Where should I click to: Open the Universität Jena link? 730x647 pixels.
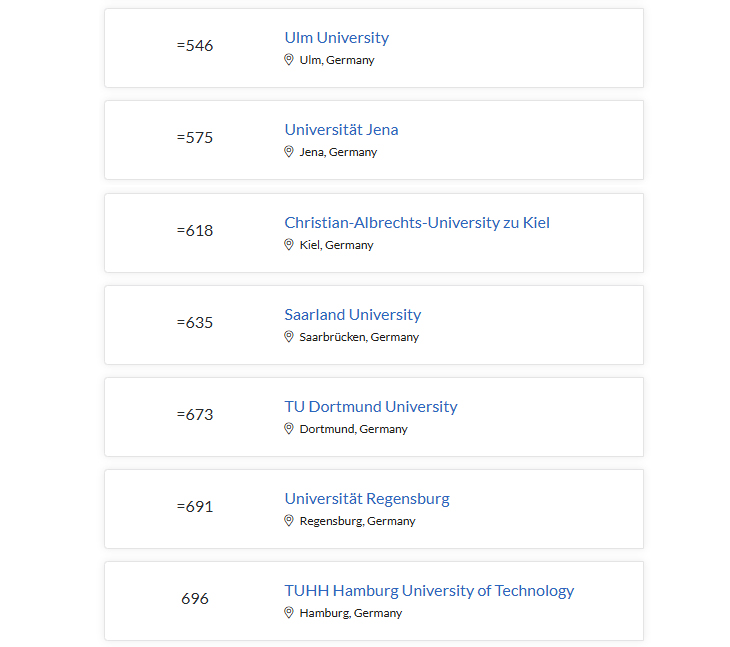(x=341, y=130)
